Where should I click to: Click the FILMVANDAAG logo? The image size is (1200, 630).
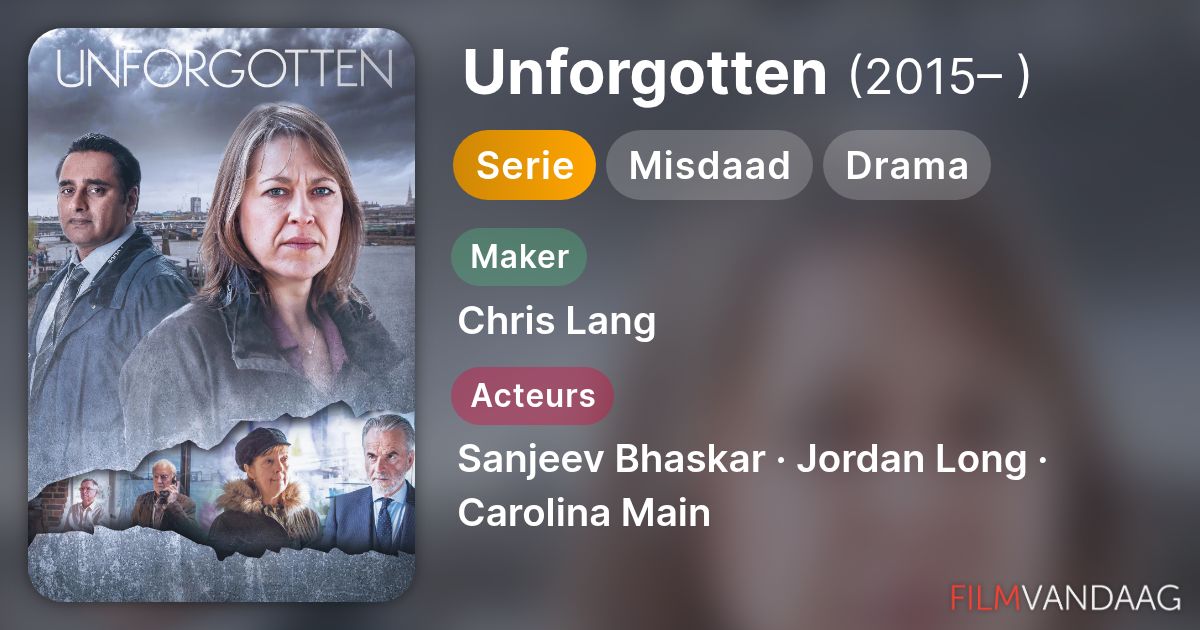coord(1065,596)
